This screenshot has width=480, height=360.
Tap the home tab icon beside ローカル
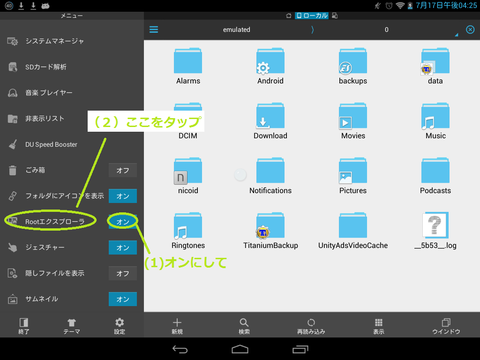(288, 16)
